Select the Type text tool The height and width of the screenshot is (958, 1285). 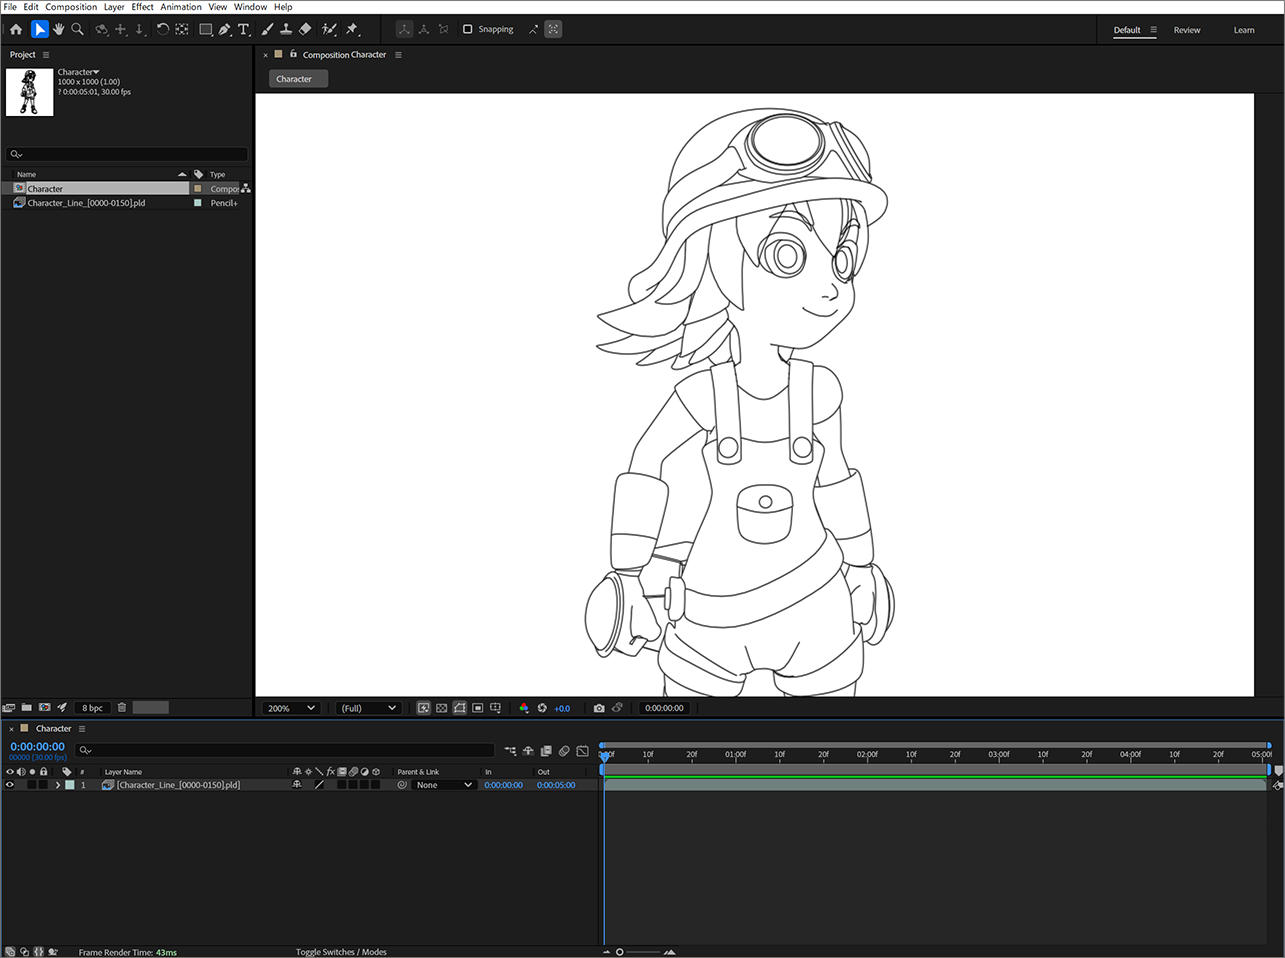tap(243, 30)
